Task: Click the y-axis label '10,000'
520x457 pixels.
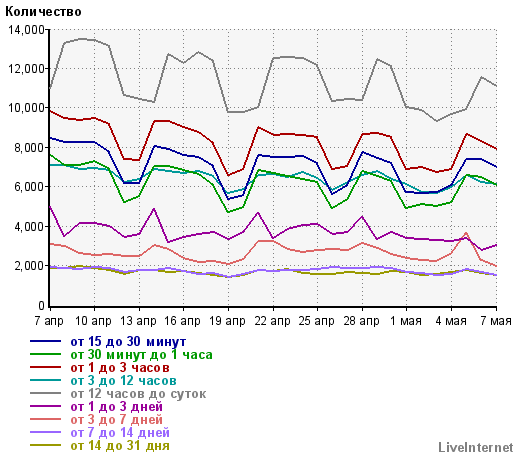Action: click(x=26, y=108)
